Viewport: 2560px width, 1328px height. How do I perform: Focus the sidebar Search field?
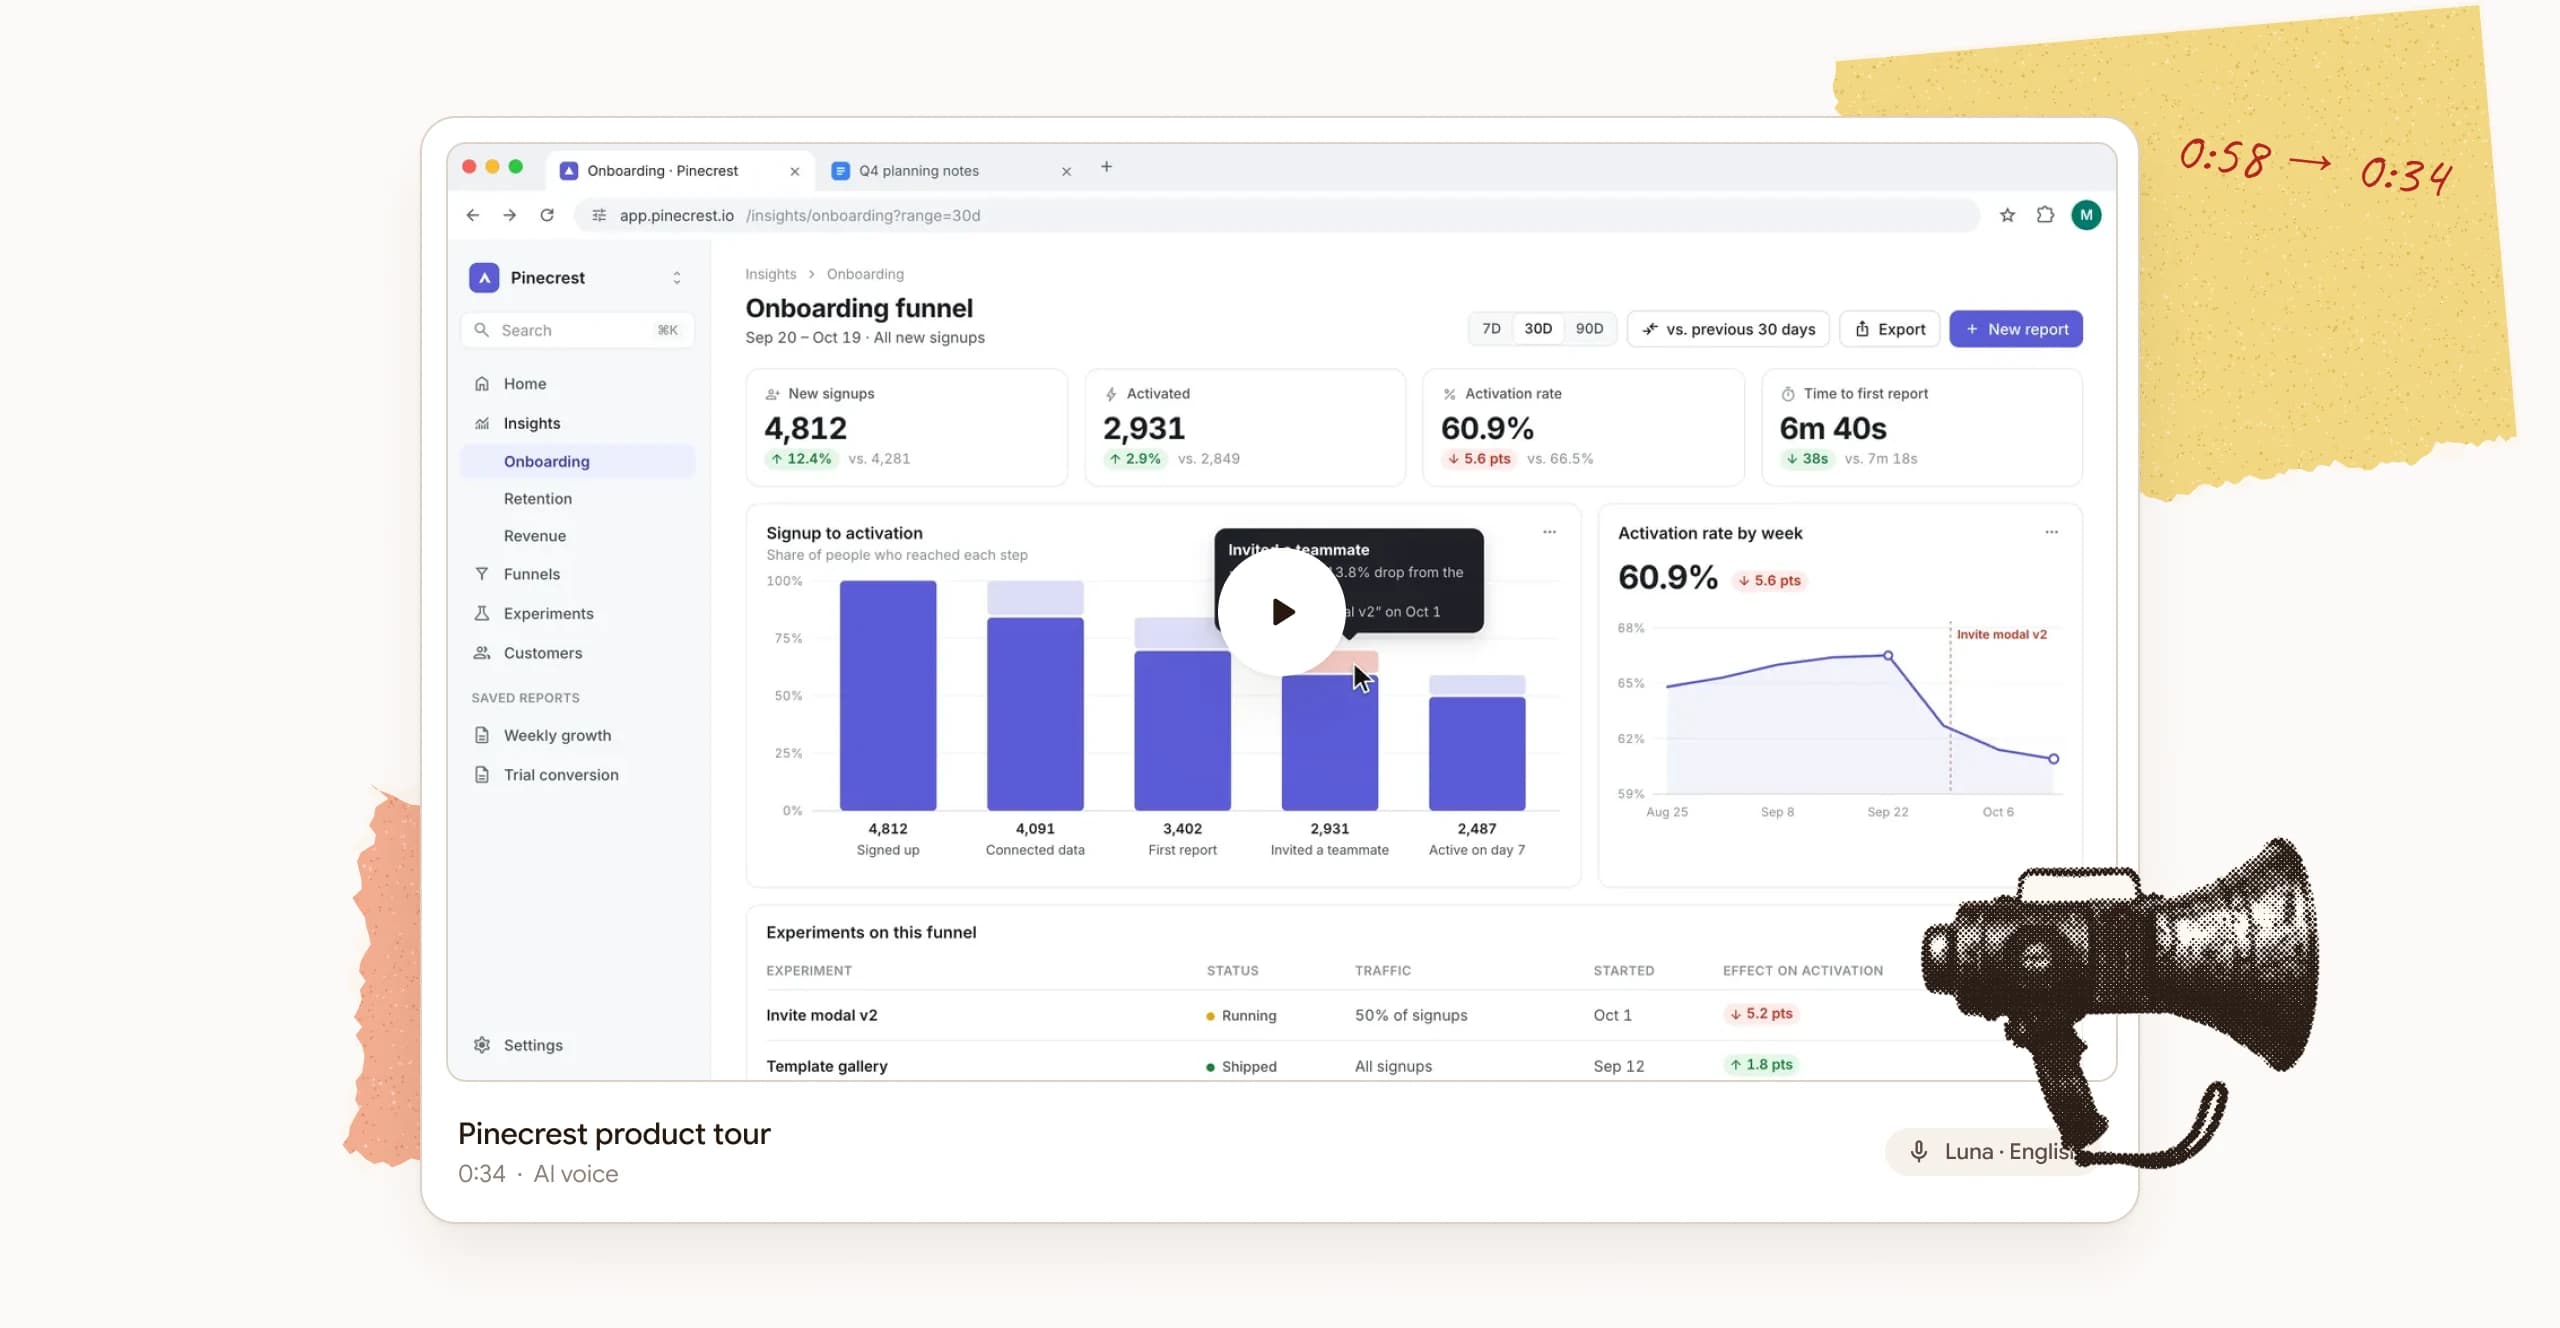click(578, 330)
